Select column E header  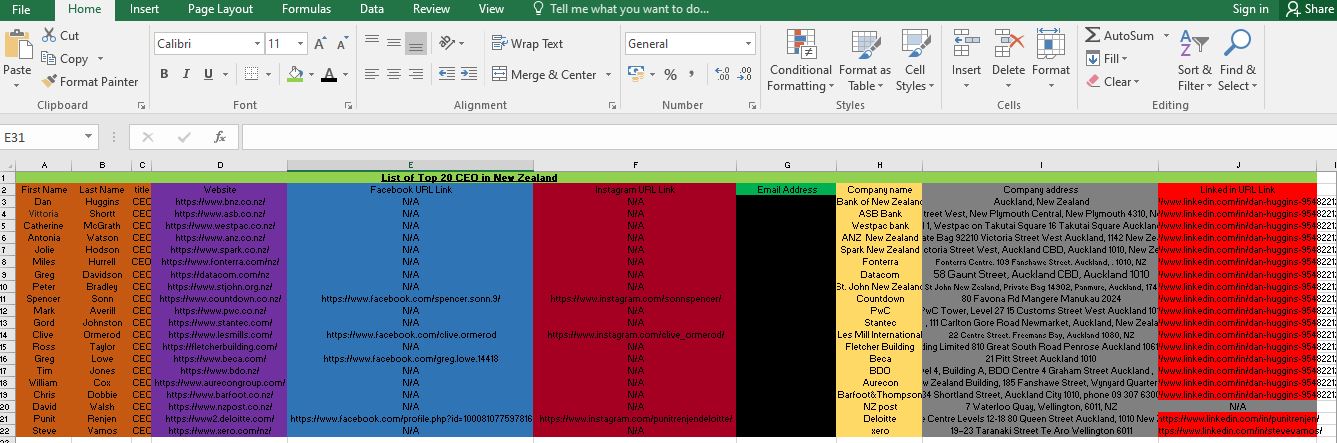point(410,165)
